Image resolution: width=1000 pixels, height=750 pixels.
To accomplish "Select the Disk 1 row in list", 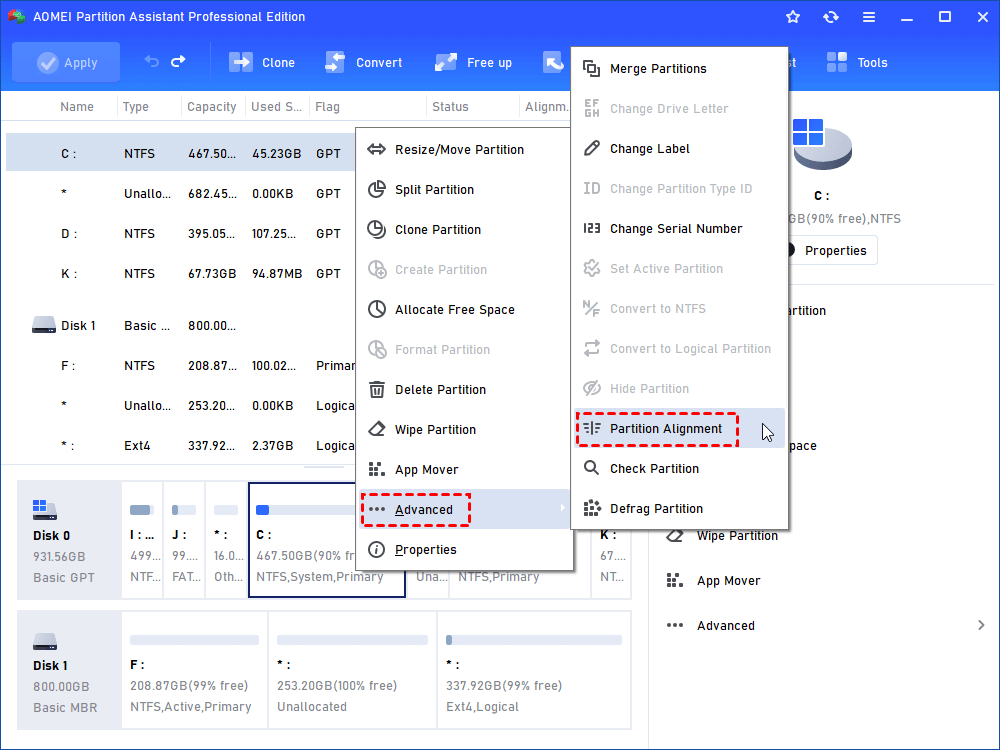I will (x=180, y=326).
